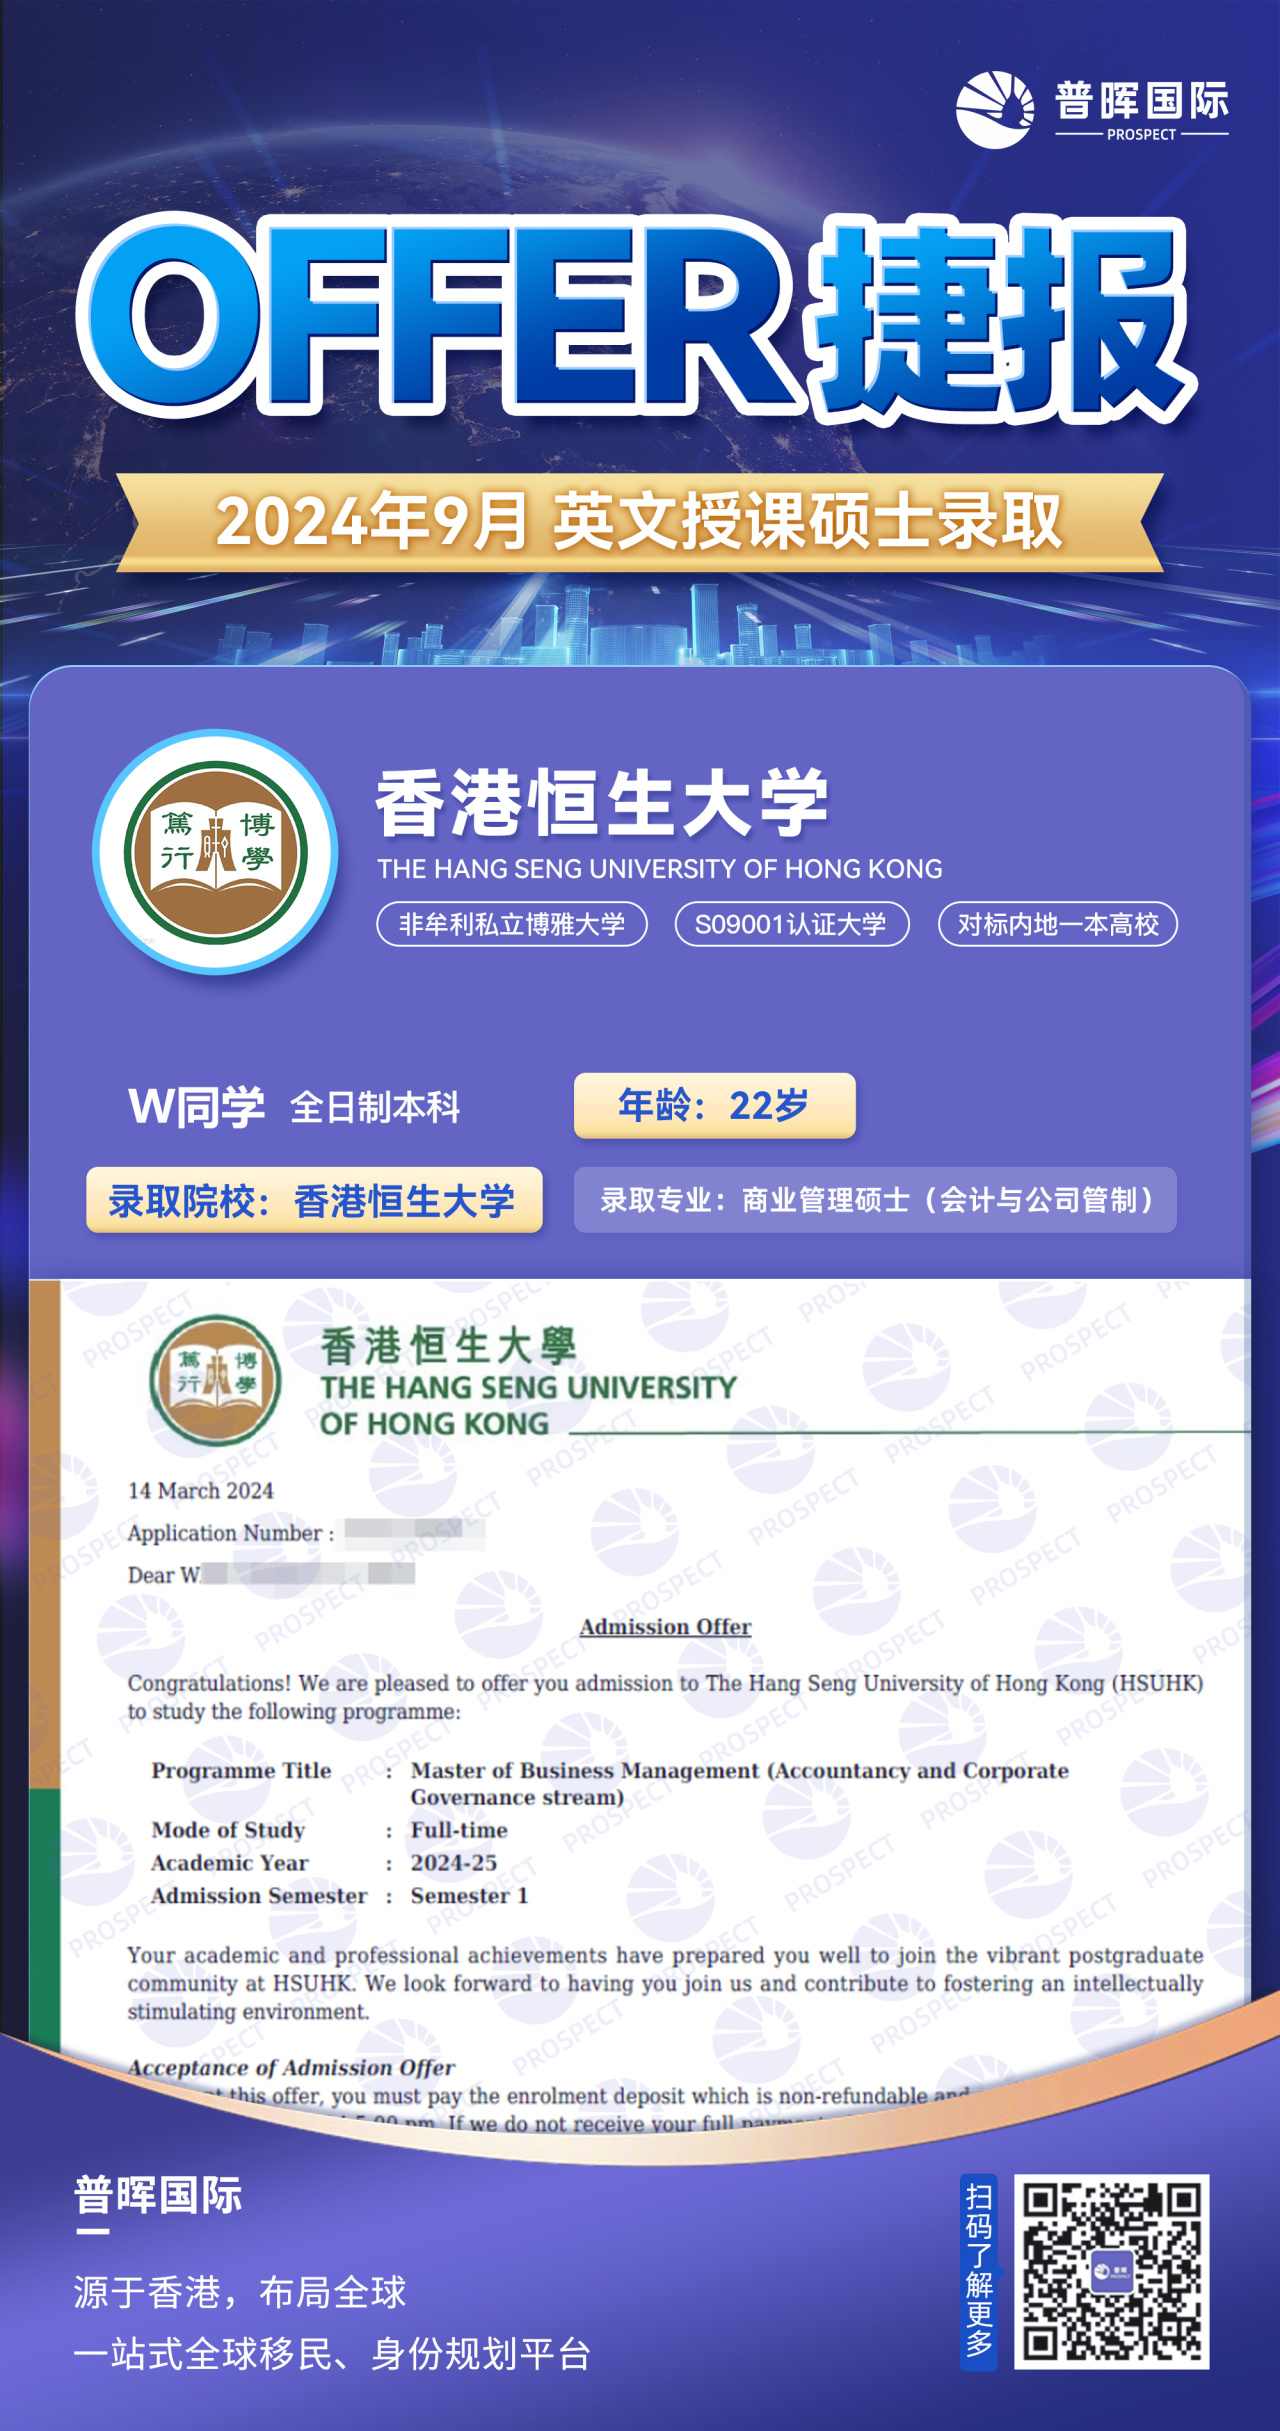Select the 非牟利私立博雅大学 tag
This screenshot has width=1280, height=2431.
(512, 924)
